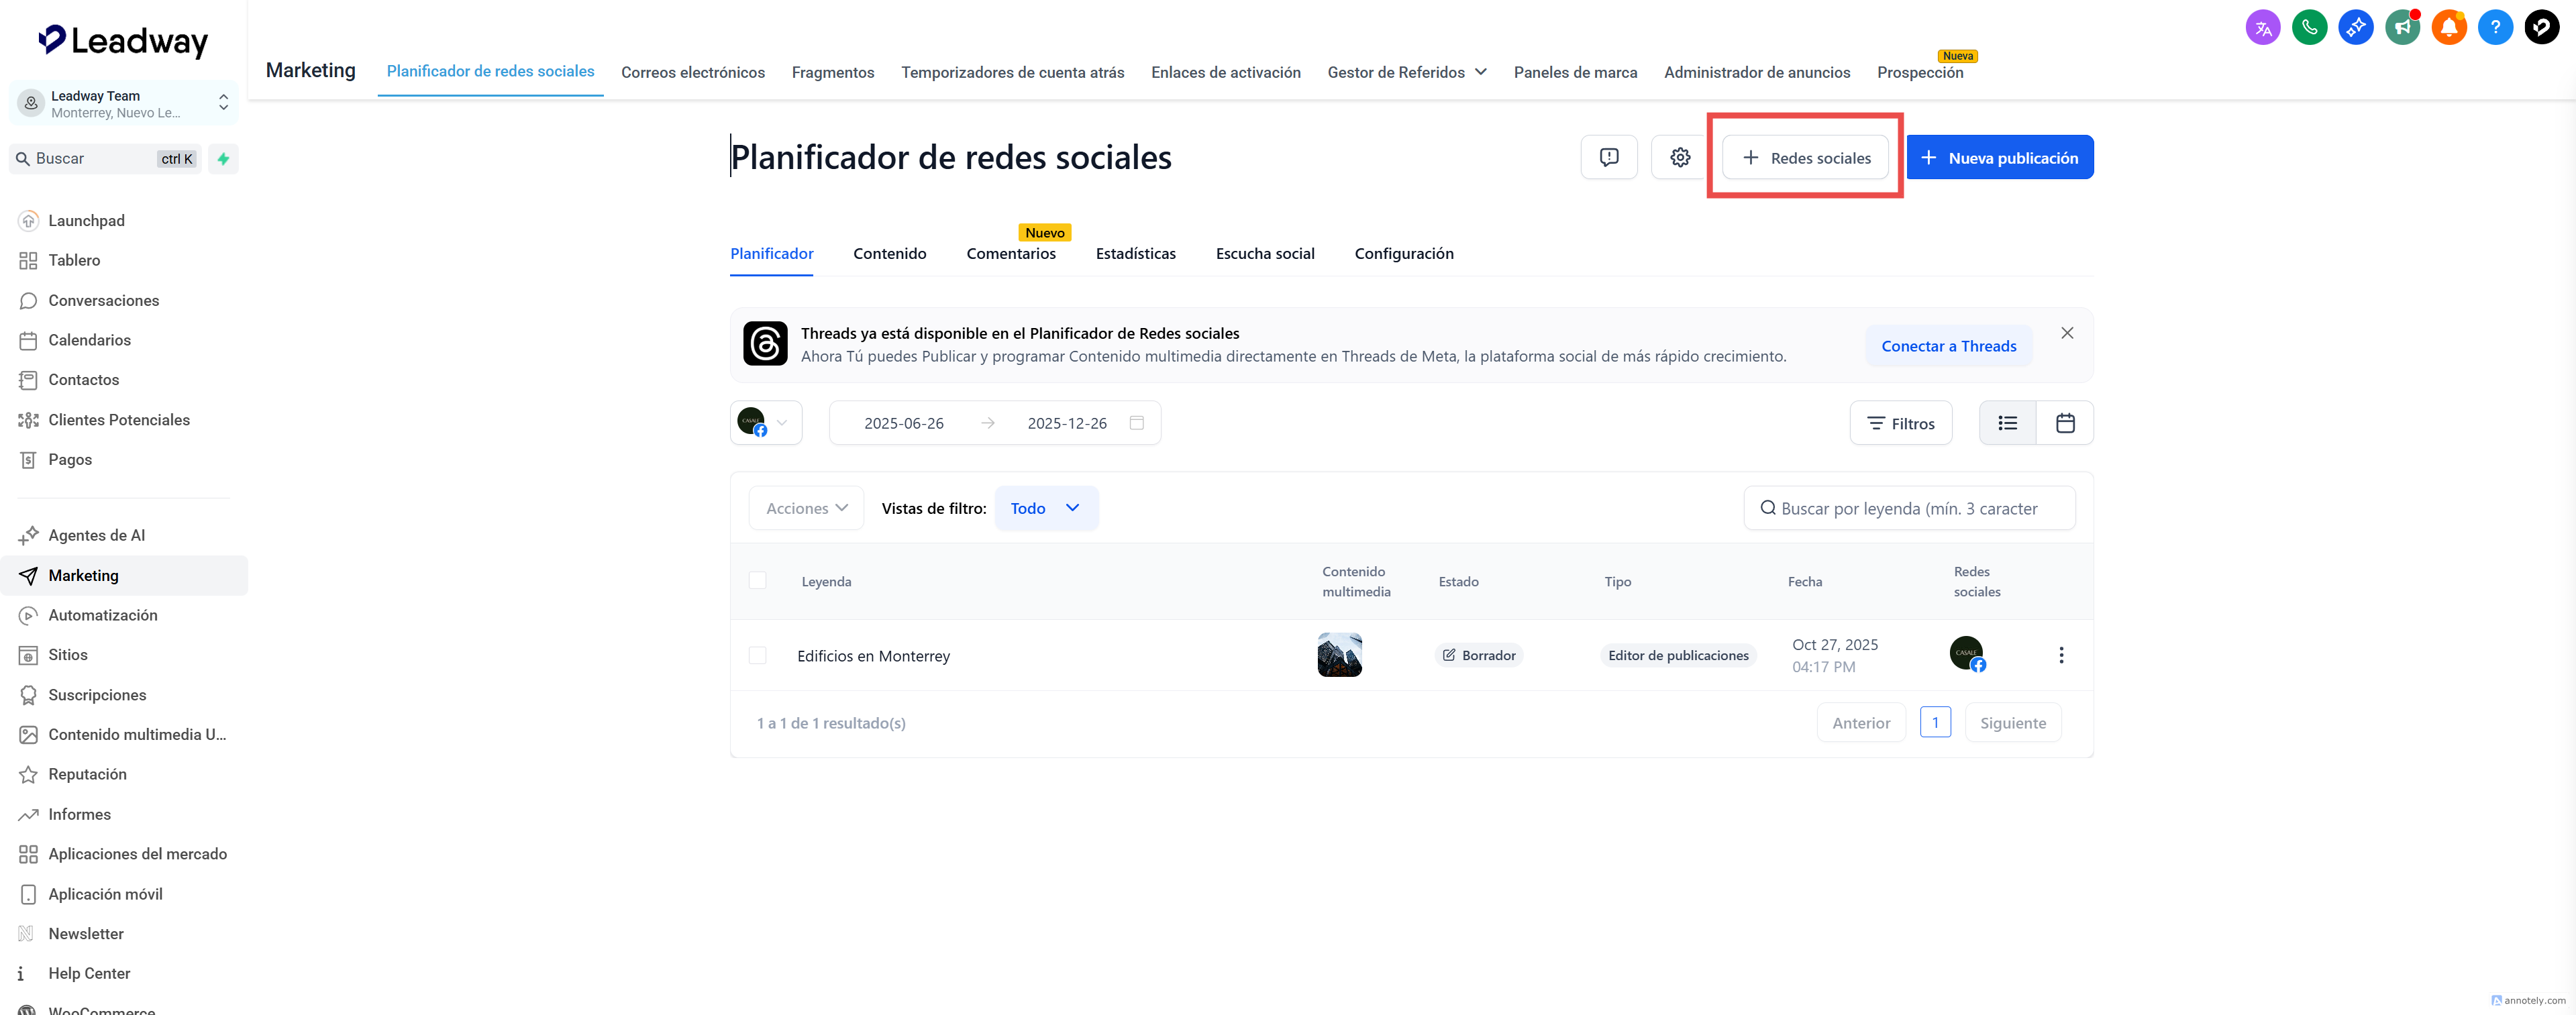Screen dimensions: 2576x1015
Task: Toggle the select-all header checkbox
Action: pos(757,581)
